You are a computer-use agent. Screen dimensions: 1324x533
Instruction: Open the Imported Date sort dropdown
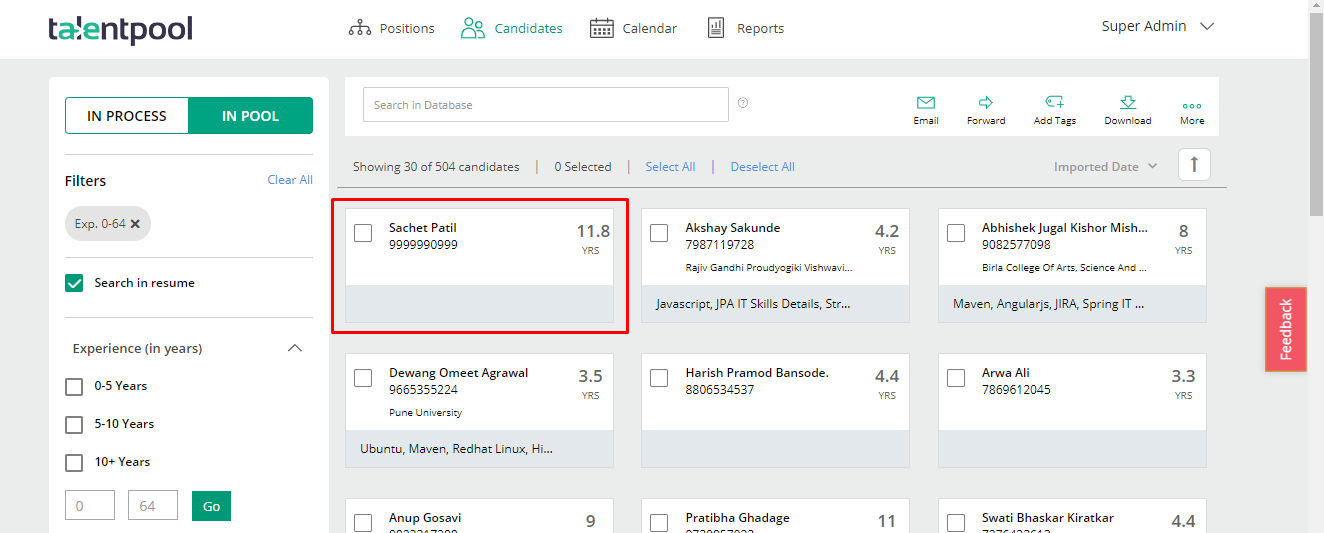pos(1105,167)
